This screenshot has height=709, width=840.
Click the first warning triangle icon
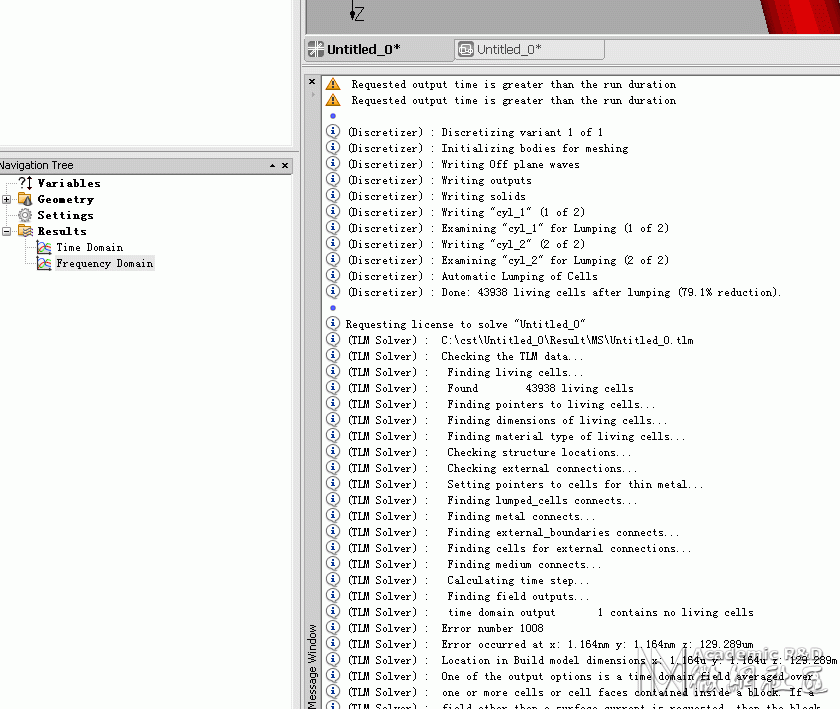point(333,84)
